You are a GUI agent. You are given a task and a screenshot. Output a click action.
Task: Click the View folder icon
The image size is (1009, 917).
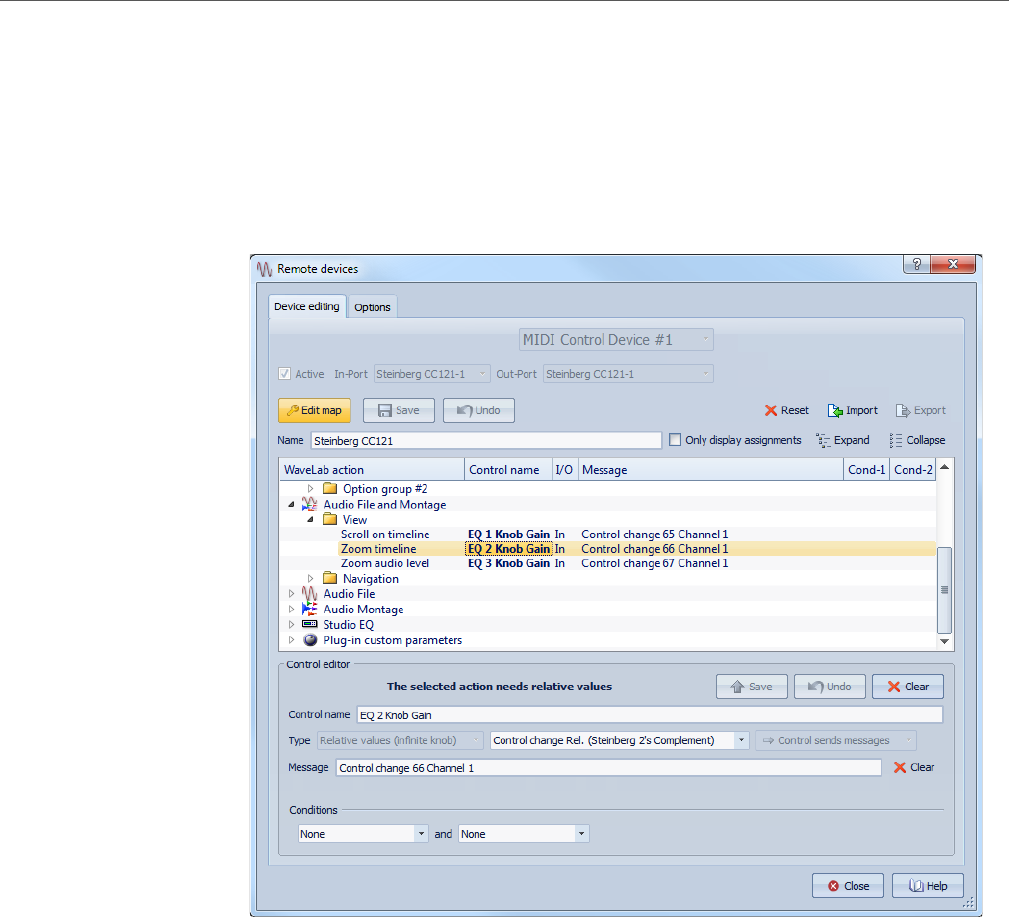tap(329, 519)
